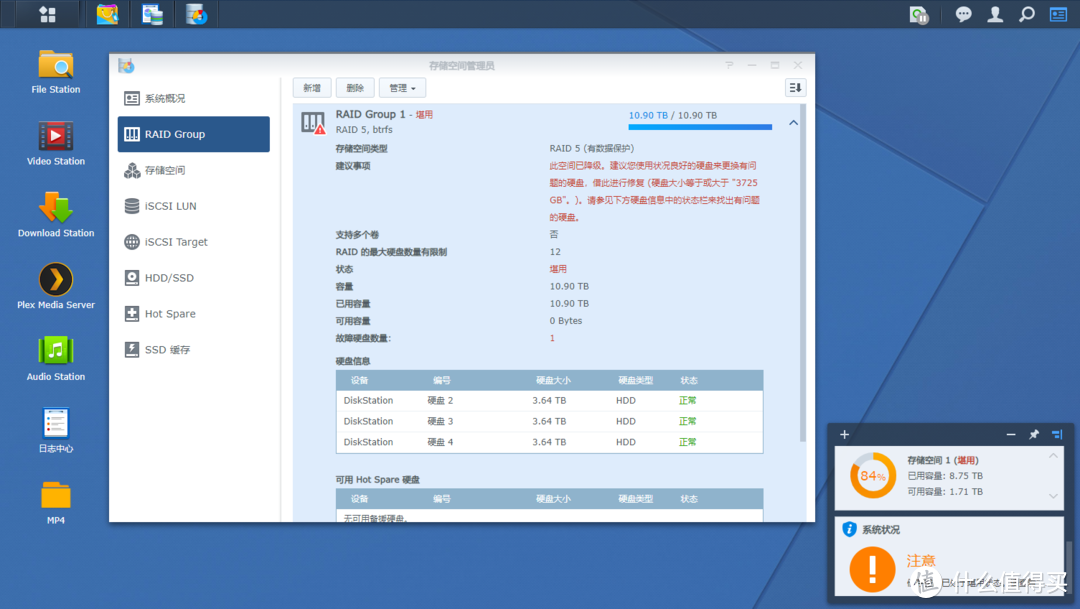The image size is (1080, 609).
Task: Select RAID Group in sidebar
Action: (194, 134)
